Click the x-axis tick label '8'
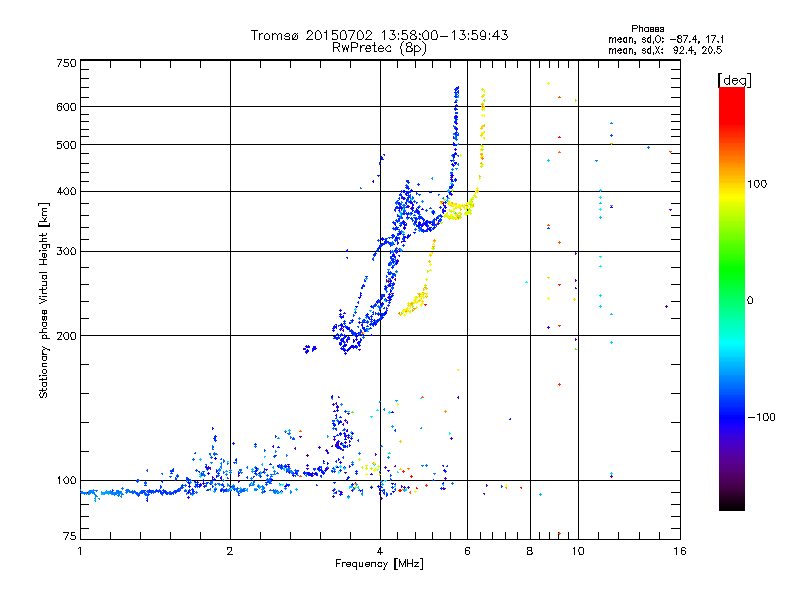 tap(530, 551)
